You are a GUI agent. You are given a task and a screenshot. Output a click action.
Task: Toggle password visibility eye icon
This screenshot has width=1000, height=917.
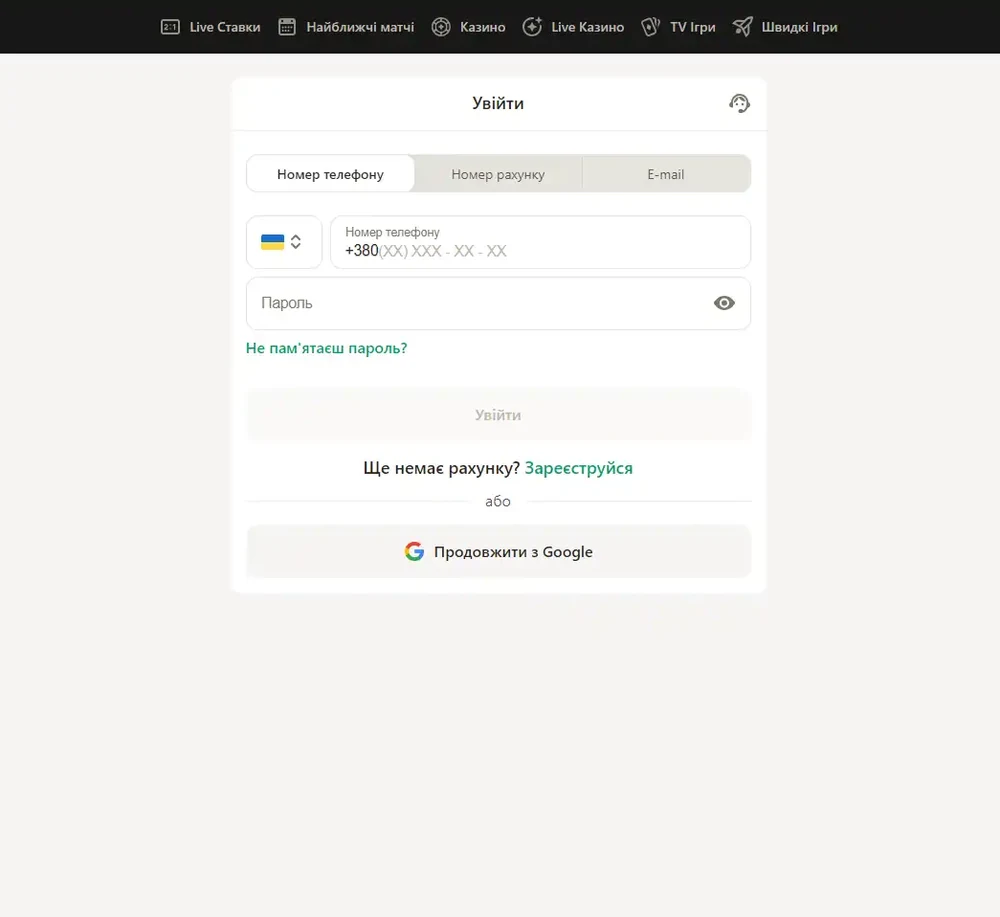tap(724, 303)
